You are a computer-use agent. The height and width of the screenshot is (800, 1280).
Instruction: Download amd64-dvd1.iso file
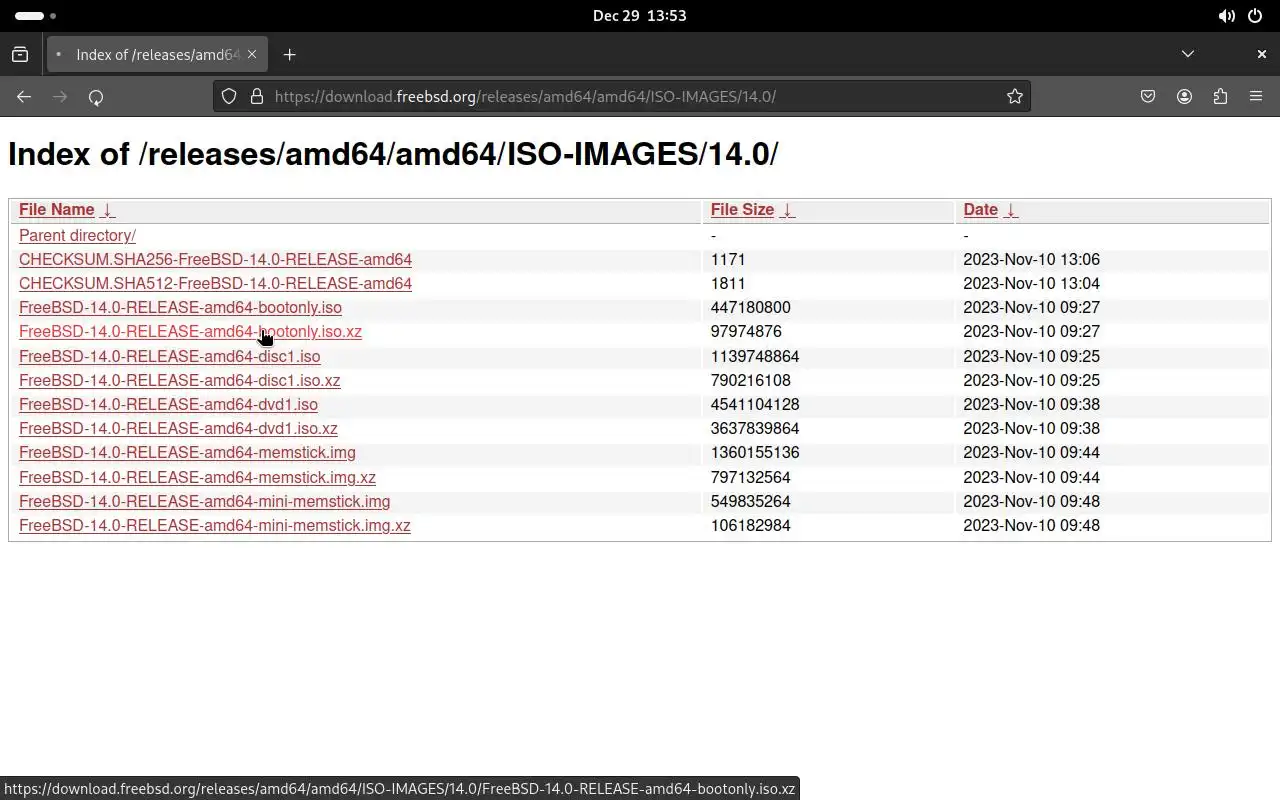[168, 405]
